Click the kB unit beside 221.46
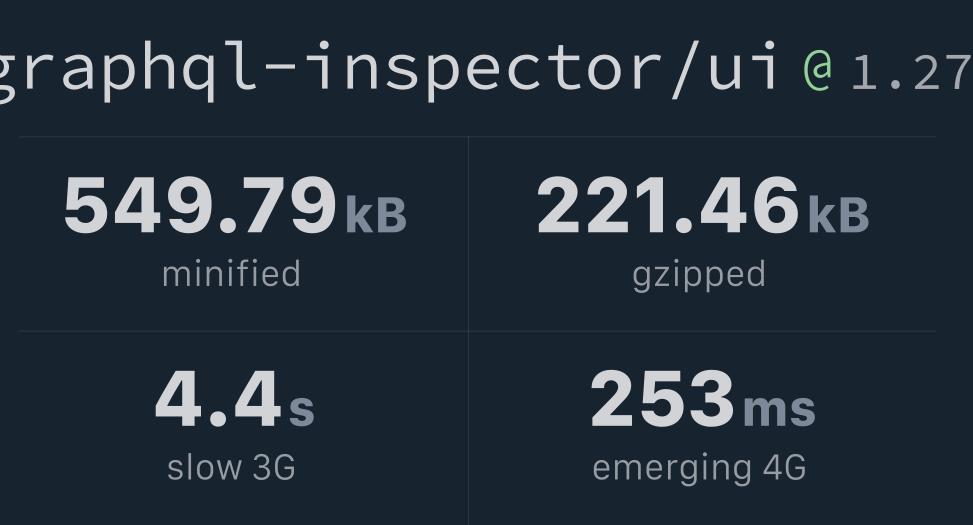Viewport: 973px width, 525px height. [x=838, y=215]
